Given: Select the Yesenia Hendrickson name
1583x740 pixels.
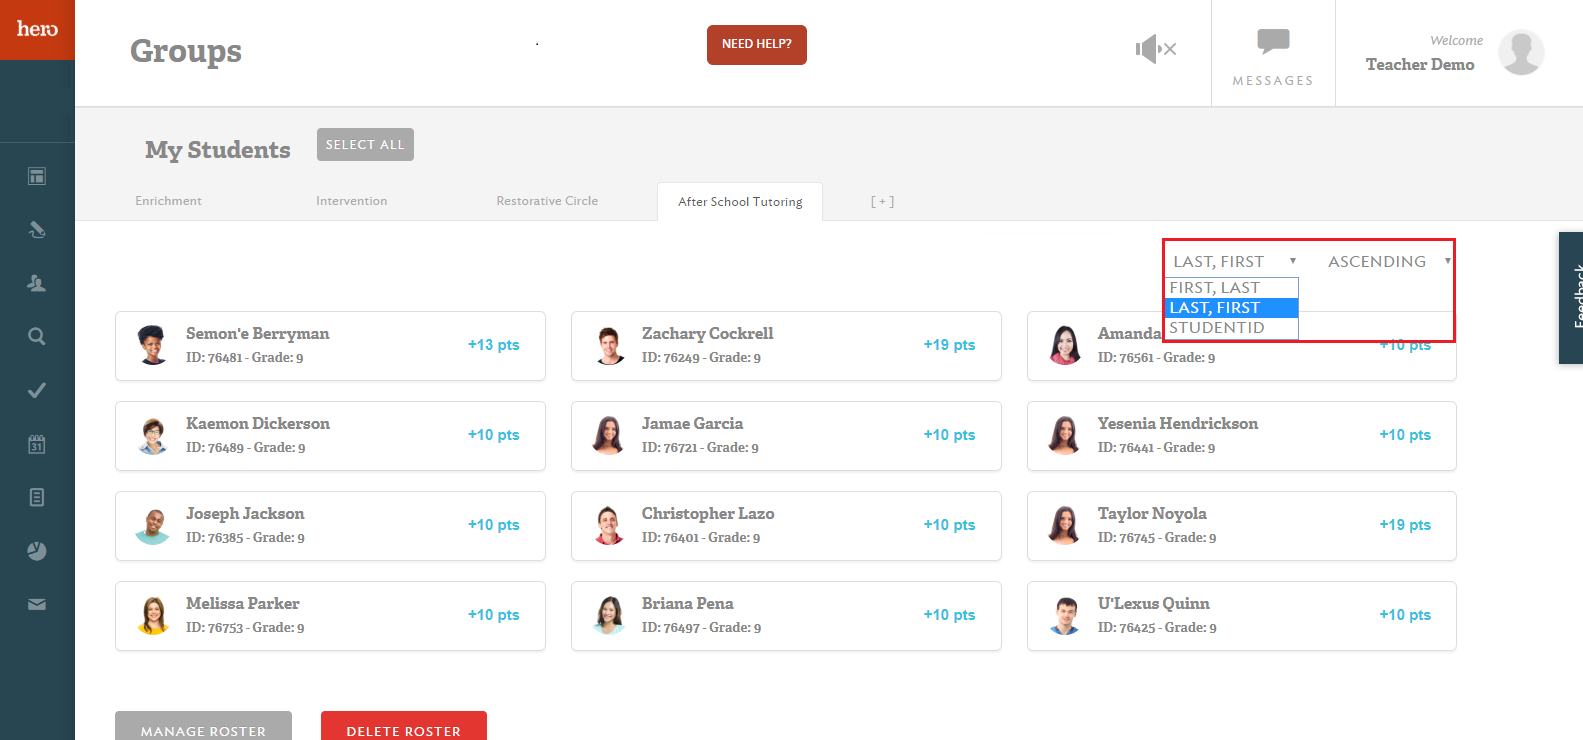Looking at the screenshot, I should point(1178,424).
